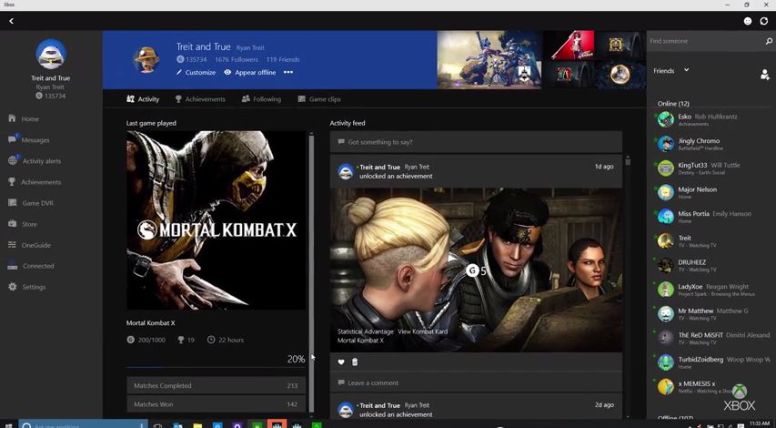Image resolution: width=776 pixels, height=428 pixels.
Task: Open friend Treit in the list
Action: pyautogui.click(x=711, y=240)
